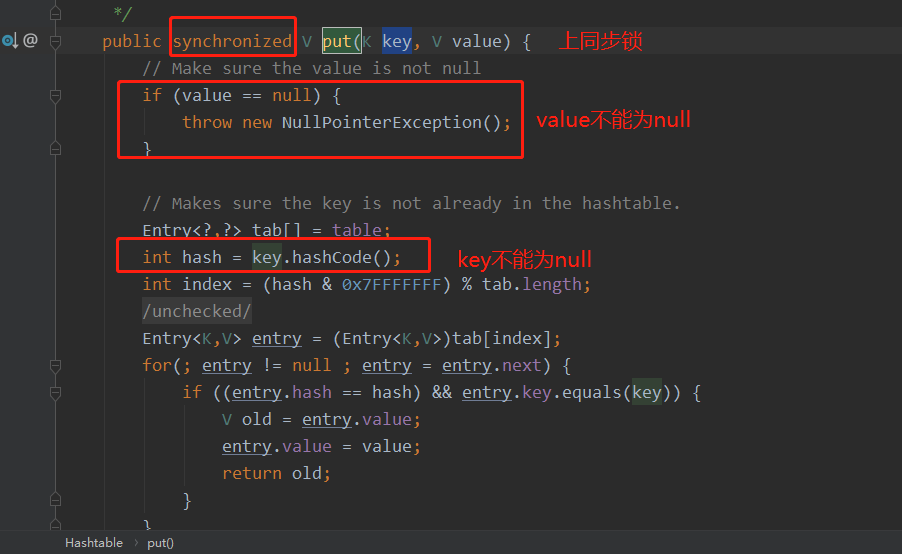Image resolution: width=902 pixels, height=554 pixels.
Task: Open put() breadcrumb in the bottom bar
Action: coord(160,543)
